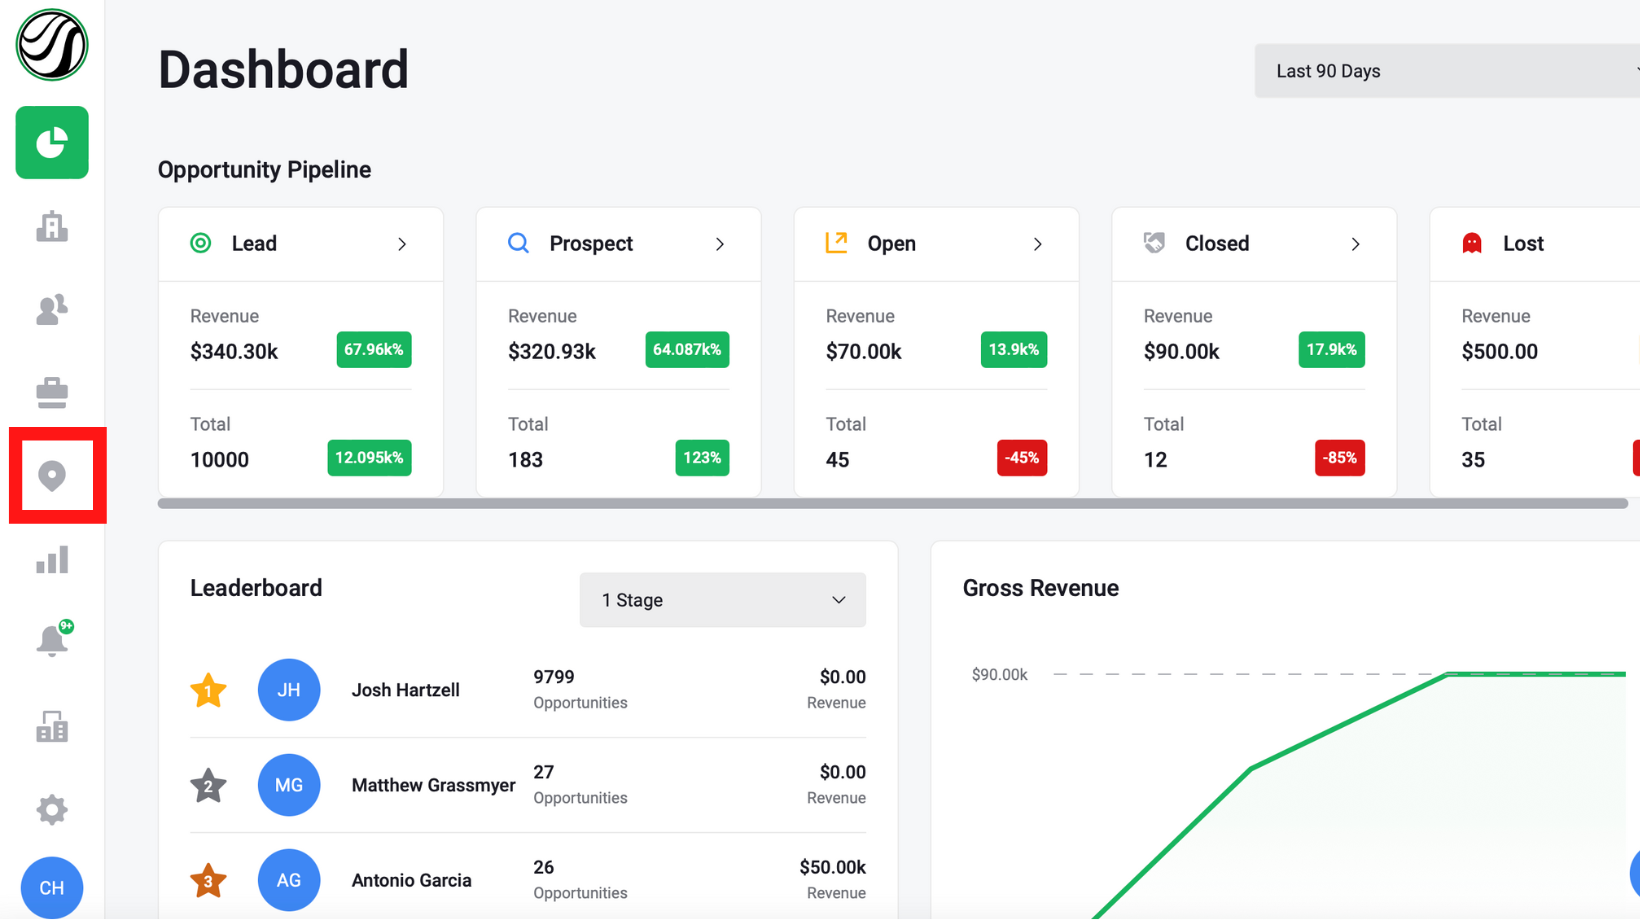Click the JH avatar for Josh Hartzell

point(289,690)
